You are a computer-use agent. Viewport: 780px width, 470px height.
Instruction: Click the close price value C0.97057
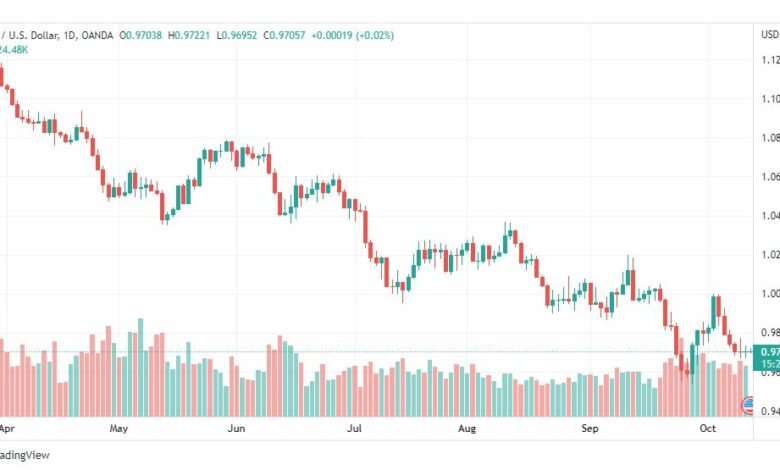tap(284, 35)
